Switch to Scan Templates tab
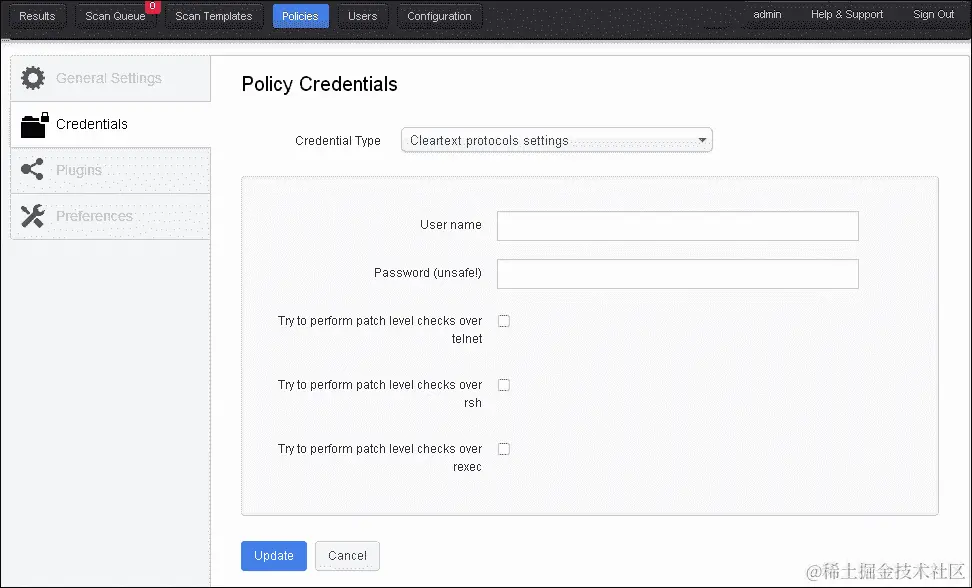Viewport: 972px width, 588px height. point(213,16)
